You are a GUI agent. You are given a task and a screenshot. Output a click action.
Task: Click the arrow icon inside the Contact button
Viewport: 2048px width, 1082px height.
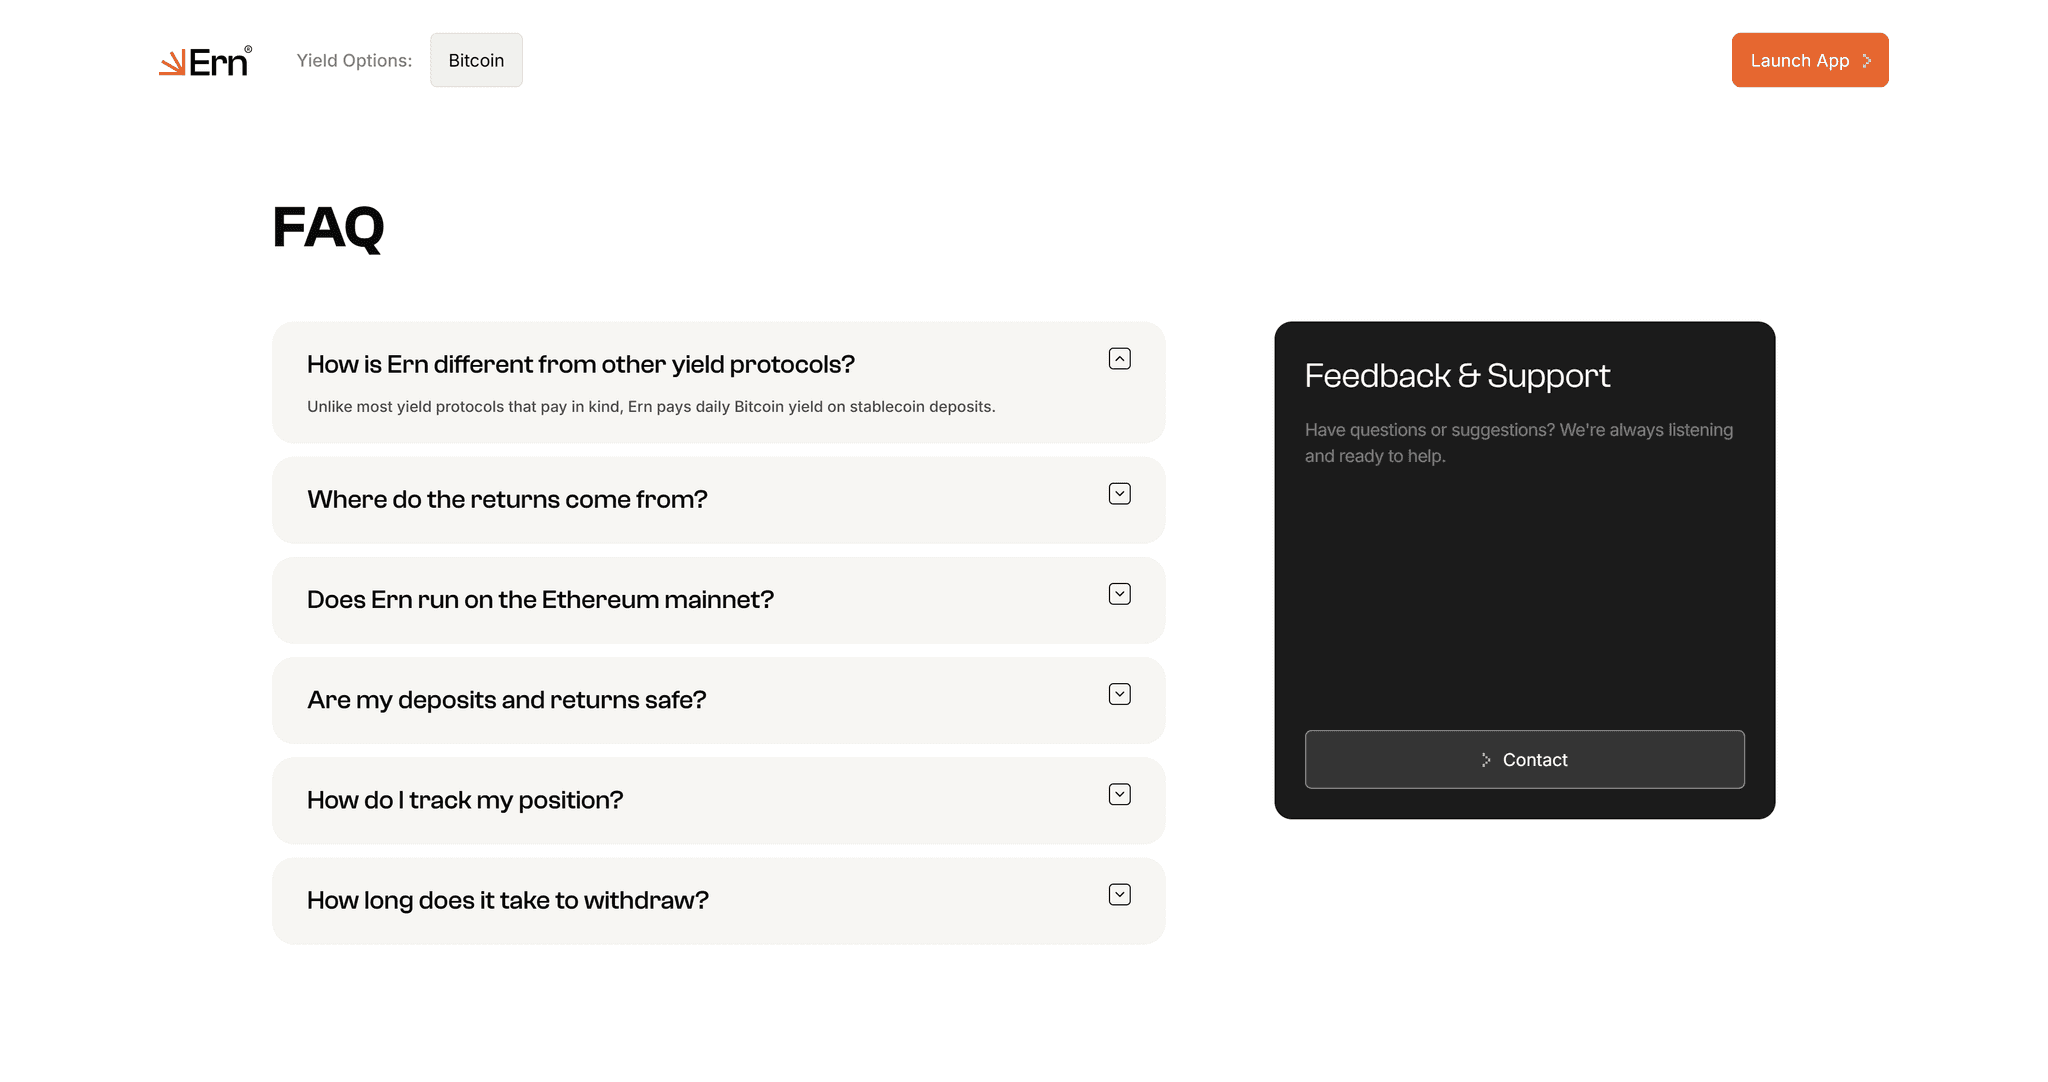coord(1485,759)
